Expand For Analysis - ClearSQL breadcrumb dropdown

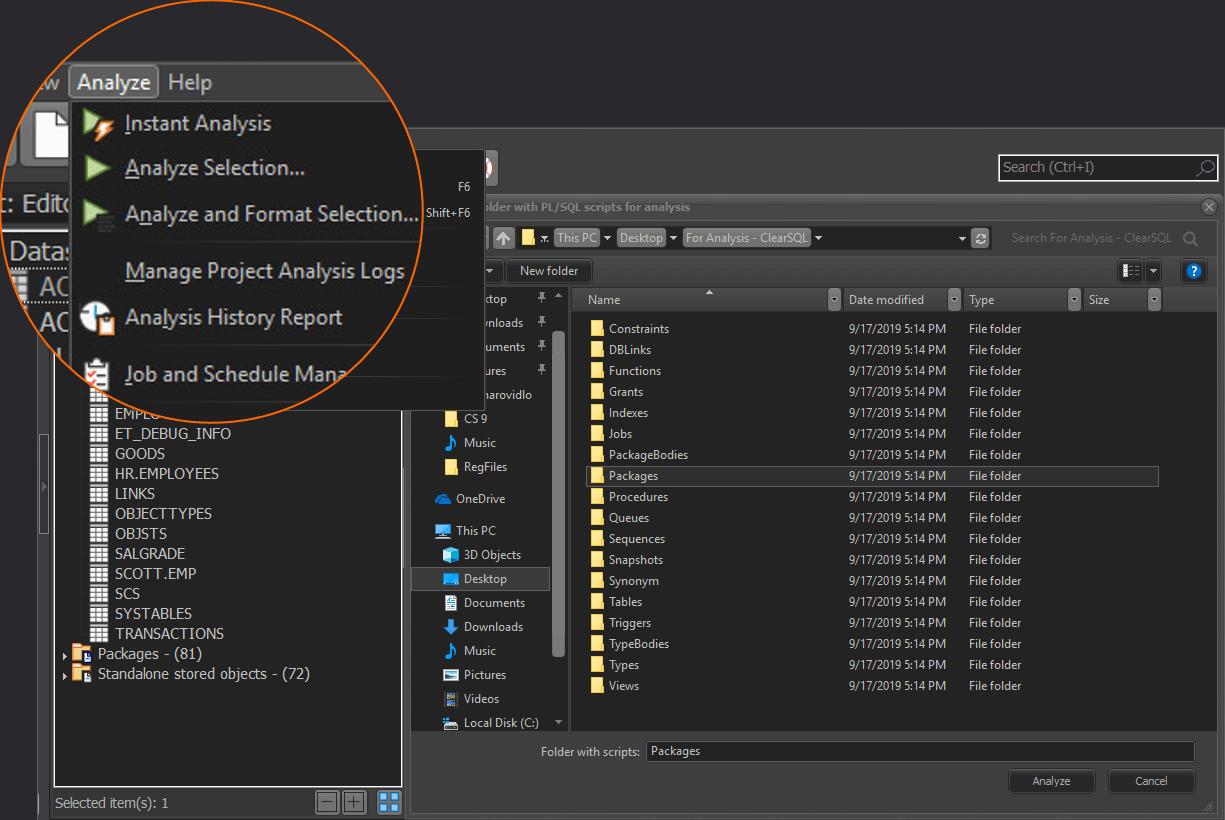point(818,238)
